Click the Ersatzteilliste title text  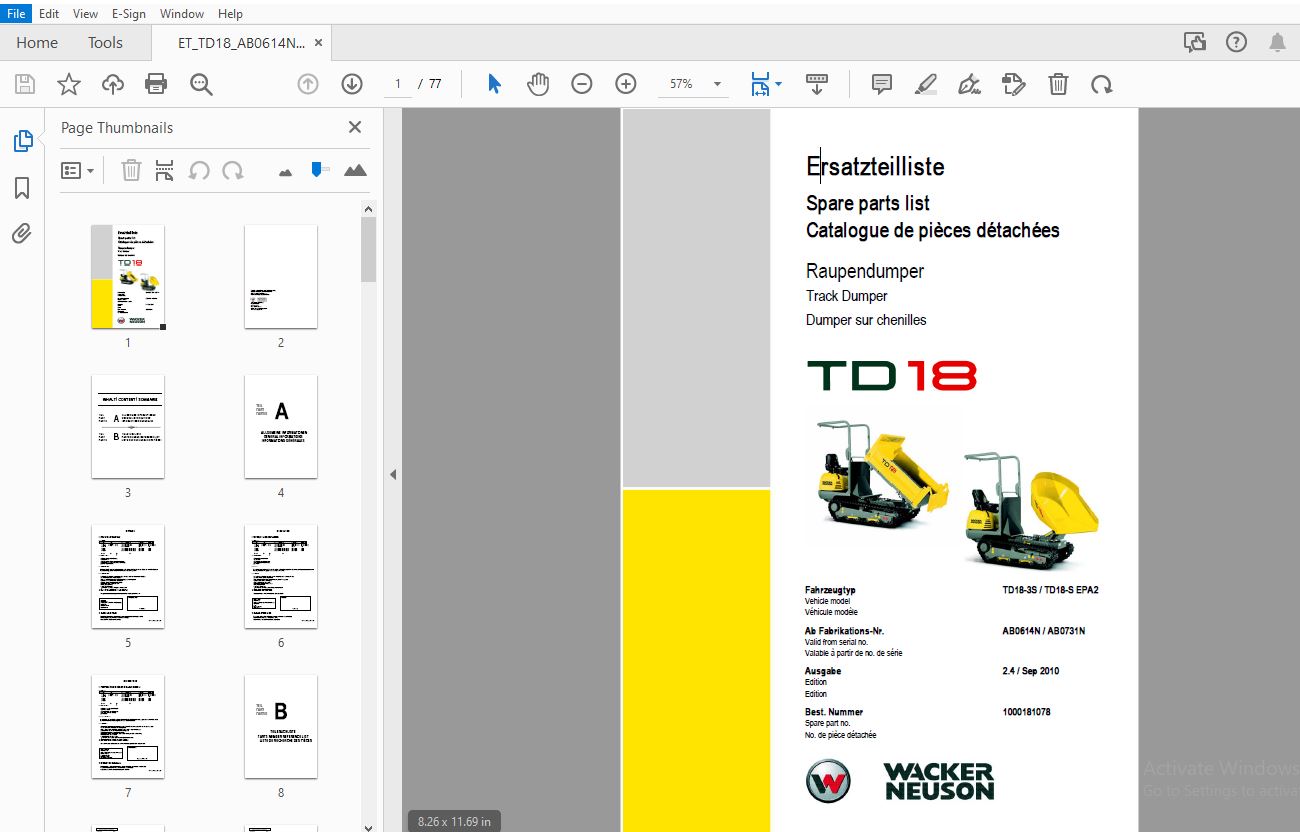point(875,167)
